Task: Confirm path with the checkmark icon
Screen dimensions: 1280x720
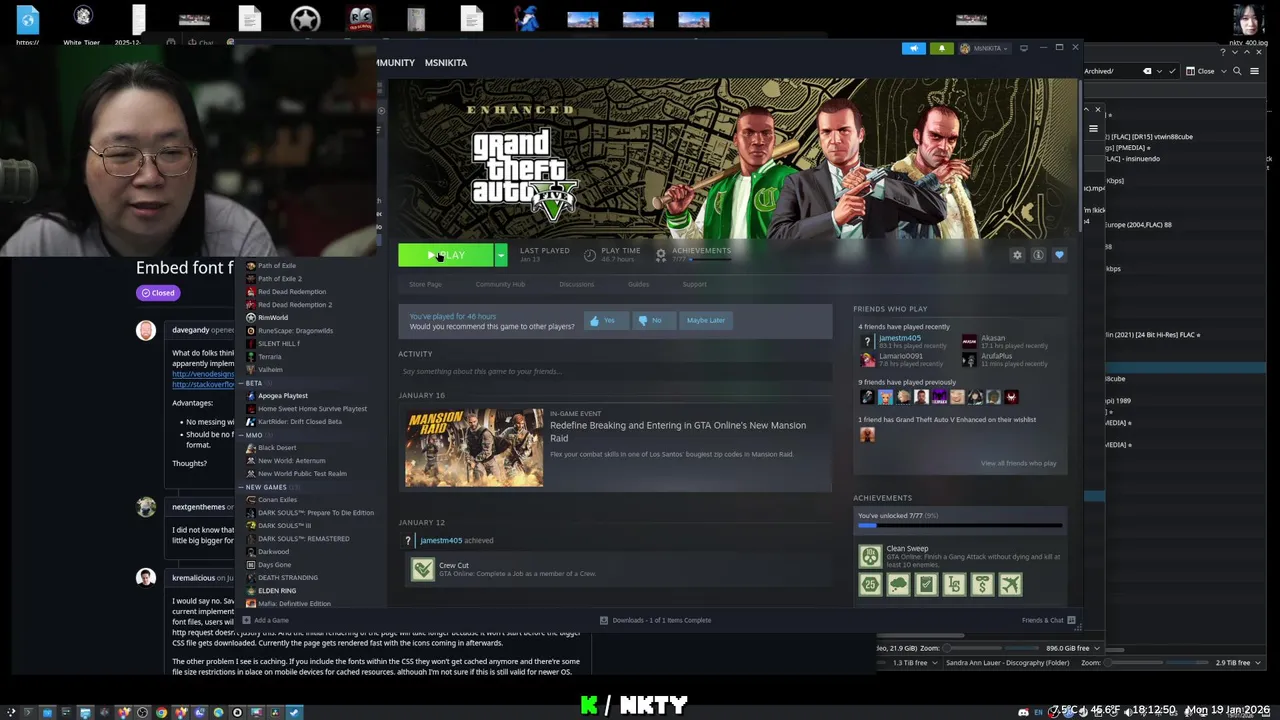Action: click(x=1171, y=71)
